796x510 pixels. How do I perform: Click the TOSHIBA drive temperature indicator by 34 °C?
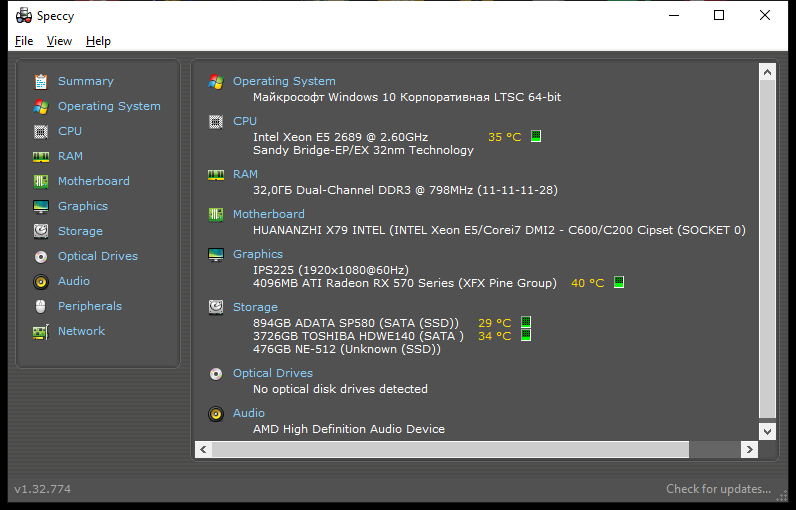[526, 335]
